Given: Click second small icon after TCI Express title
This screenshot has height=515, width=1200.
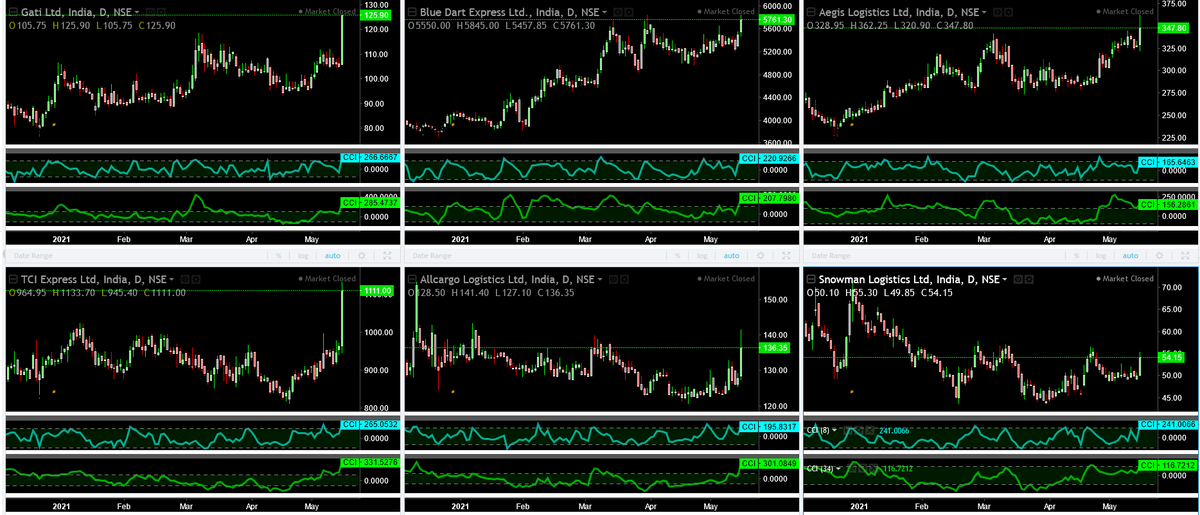Looking at the screenshot, I should (197, 279).
